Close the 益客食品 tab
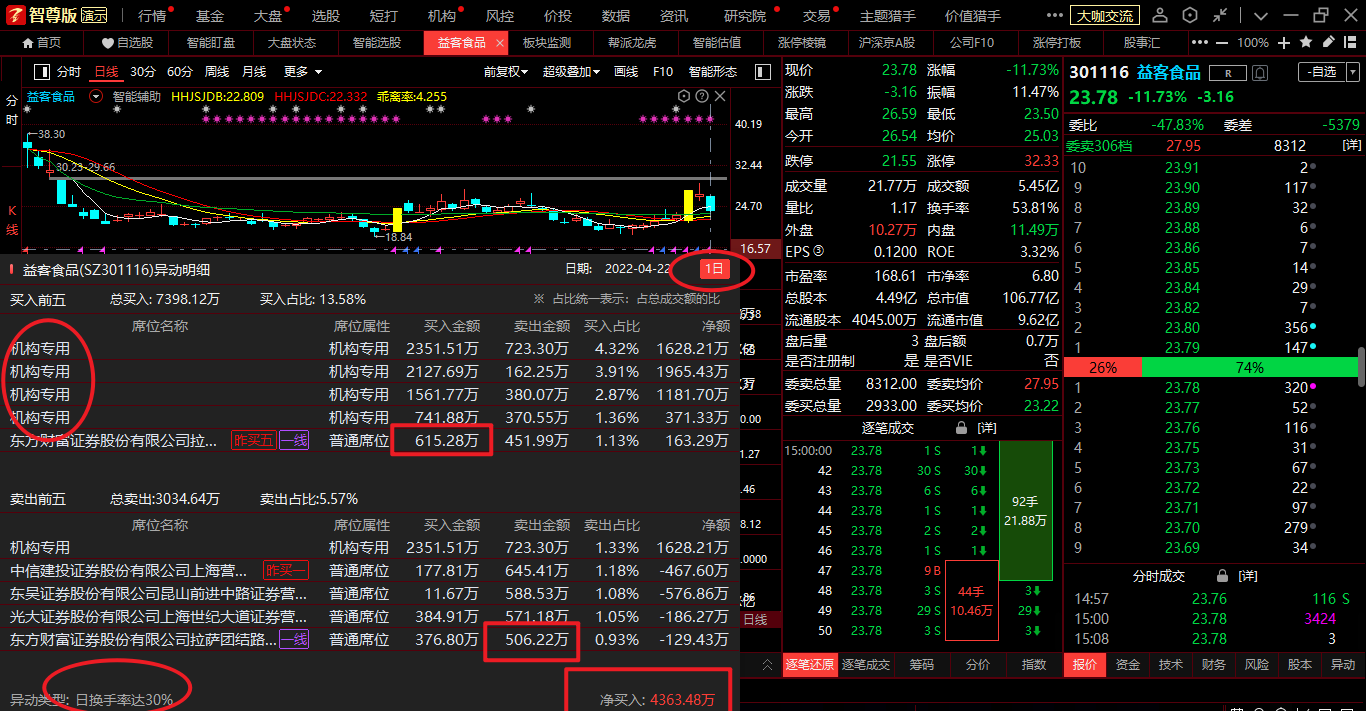1366x711 pixels. pos(500,43)
